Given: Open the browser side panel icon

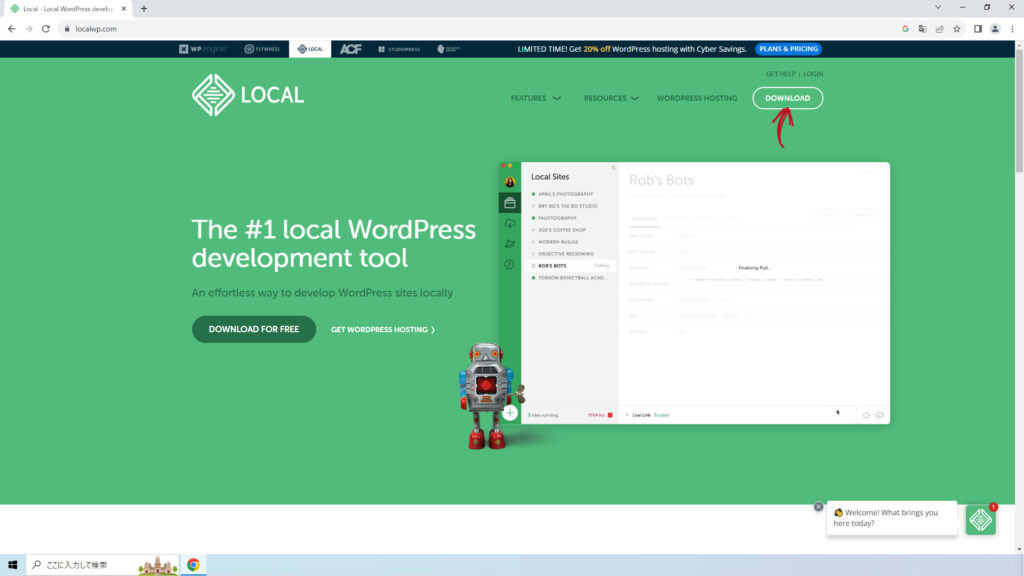Looking at the screenshot, I should click(978, 29).
